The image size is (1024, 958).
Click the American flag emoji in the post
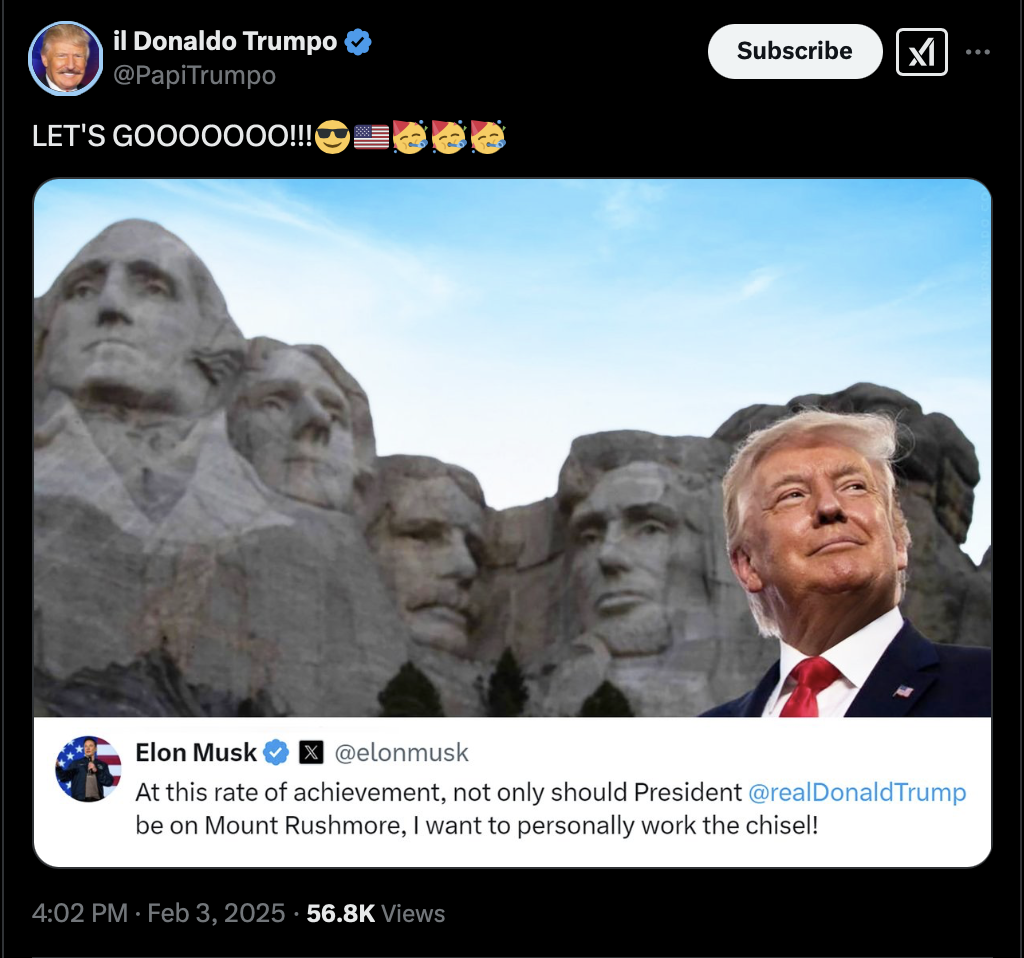coord(371,137)
